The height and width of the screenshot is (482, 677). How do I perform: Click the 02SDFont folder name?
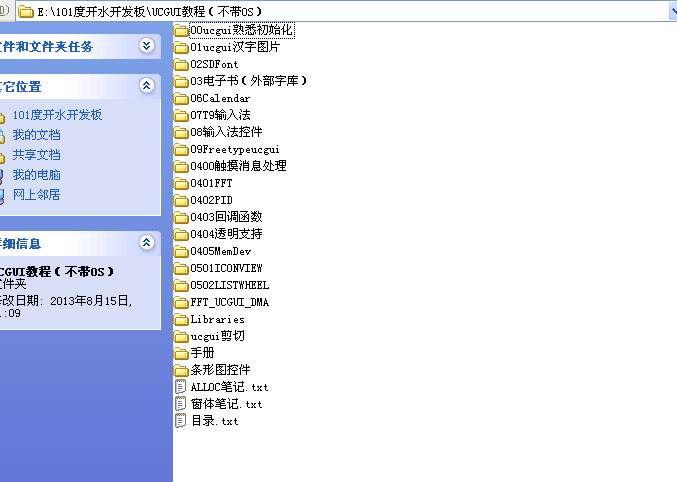pyautogui.click(x=214, y=64)
